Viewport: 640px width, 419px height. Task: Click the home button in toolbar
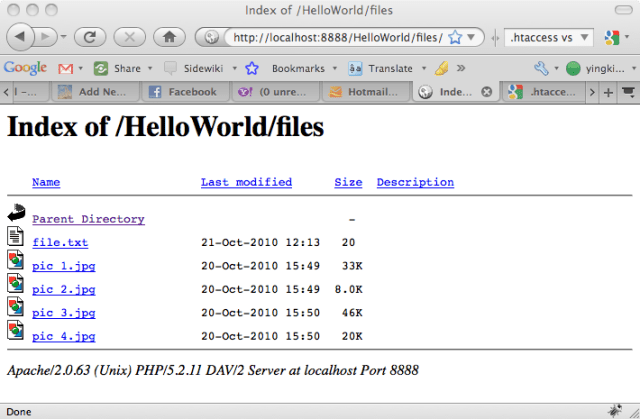(169, 37)
